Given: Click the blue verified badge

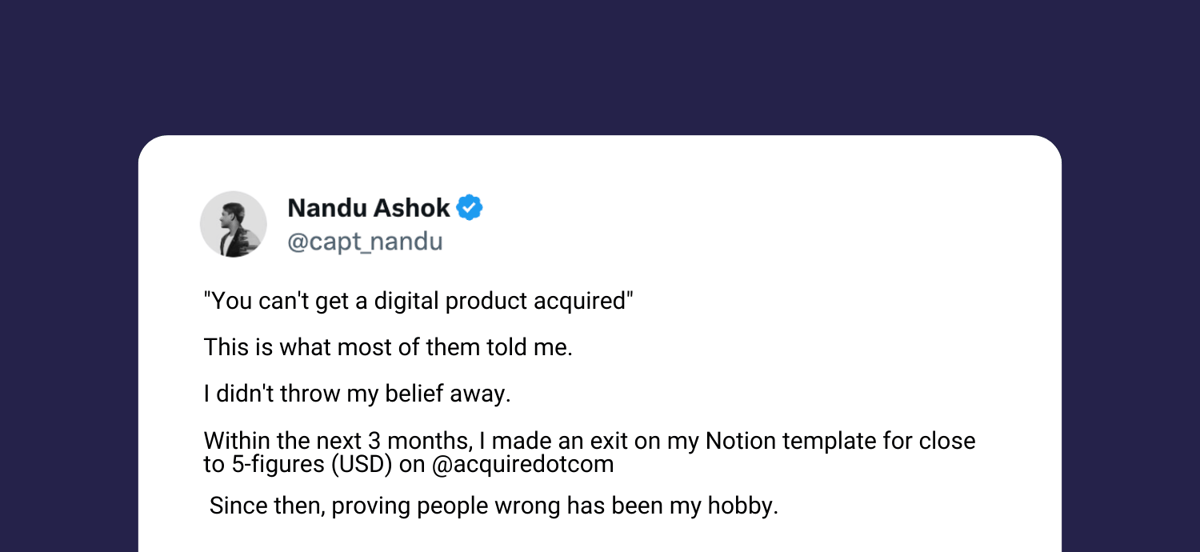Looking at the screenshot, I should tap(470, 208).
